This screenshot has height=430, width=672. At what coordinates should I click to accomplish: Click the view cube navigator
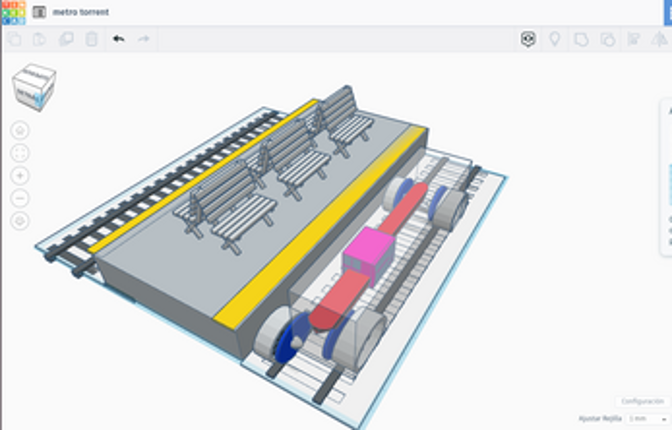(32, 87)
